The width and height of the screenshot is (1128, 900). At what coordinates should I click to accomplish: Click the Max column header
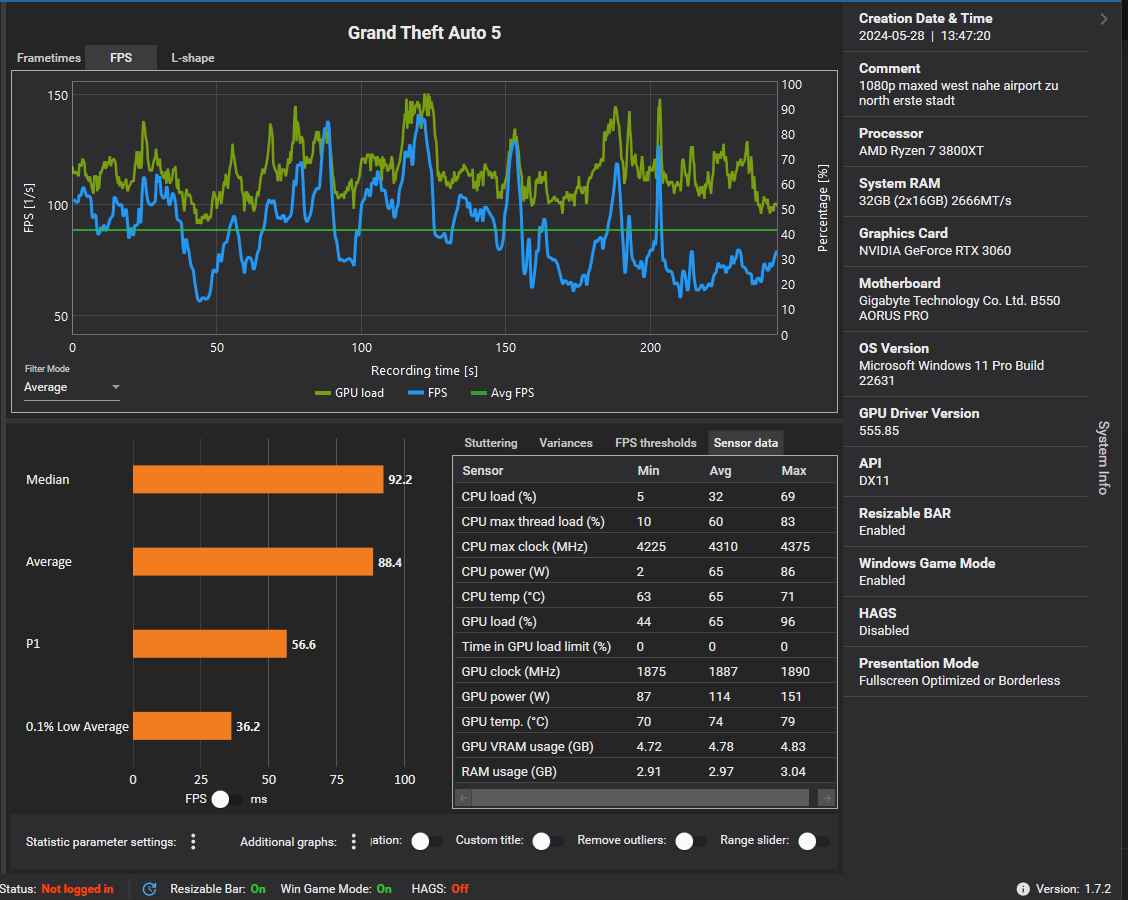pos(793,471)
